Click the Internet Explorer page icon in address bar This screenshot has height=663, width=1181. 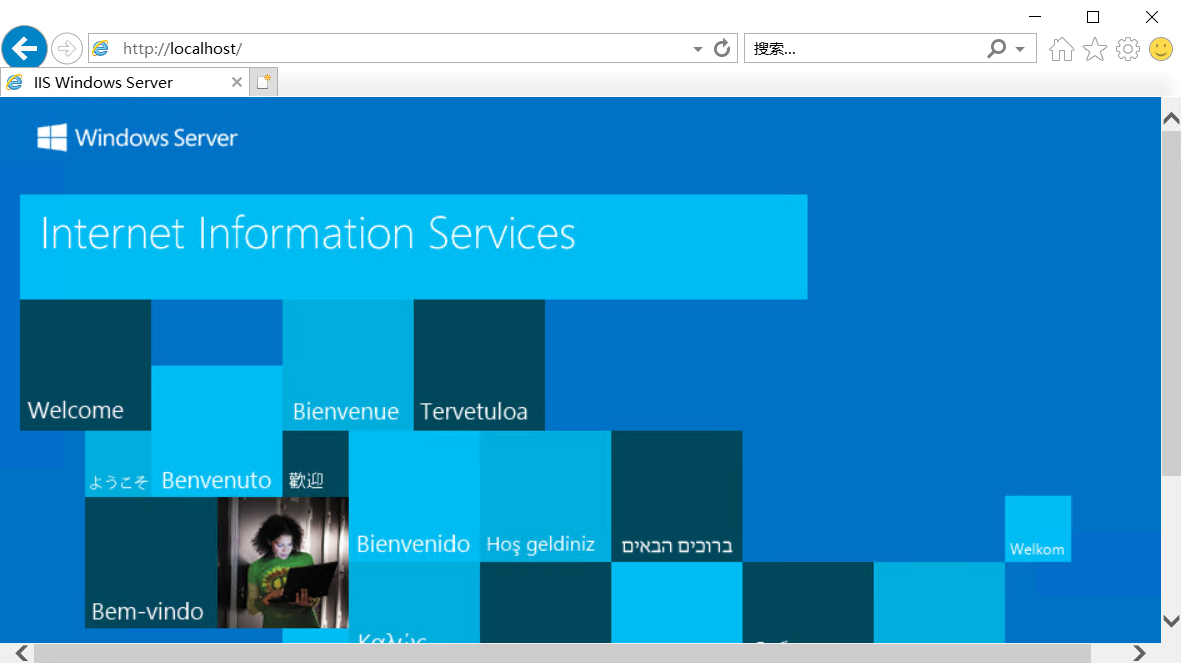[x=101, y=48]
